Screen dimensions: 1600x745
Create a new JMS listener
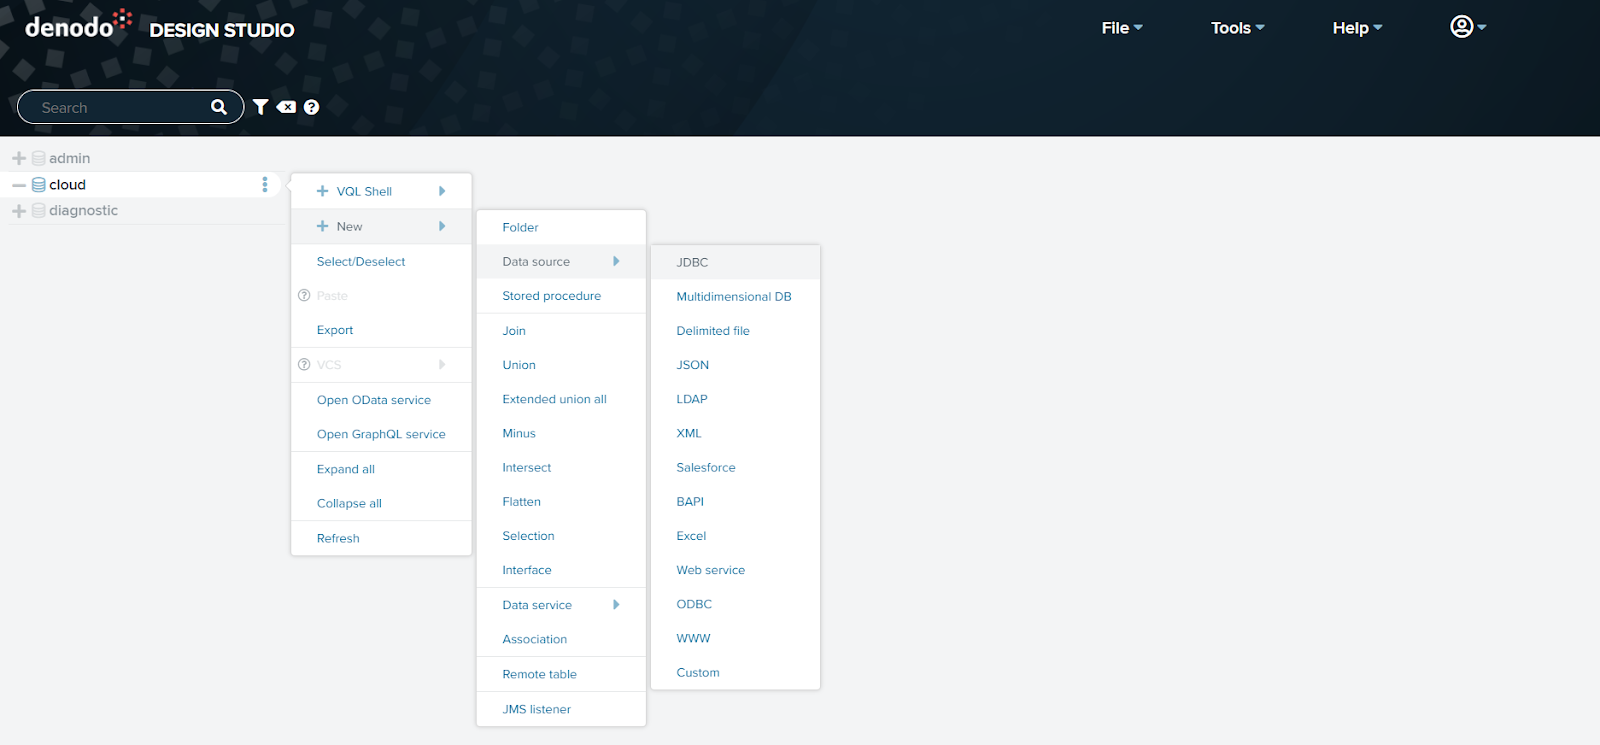pos(561,709)
